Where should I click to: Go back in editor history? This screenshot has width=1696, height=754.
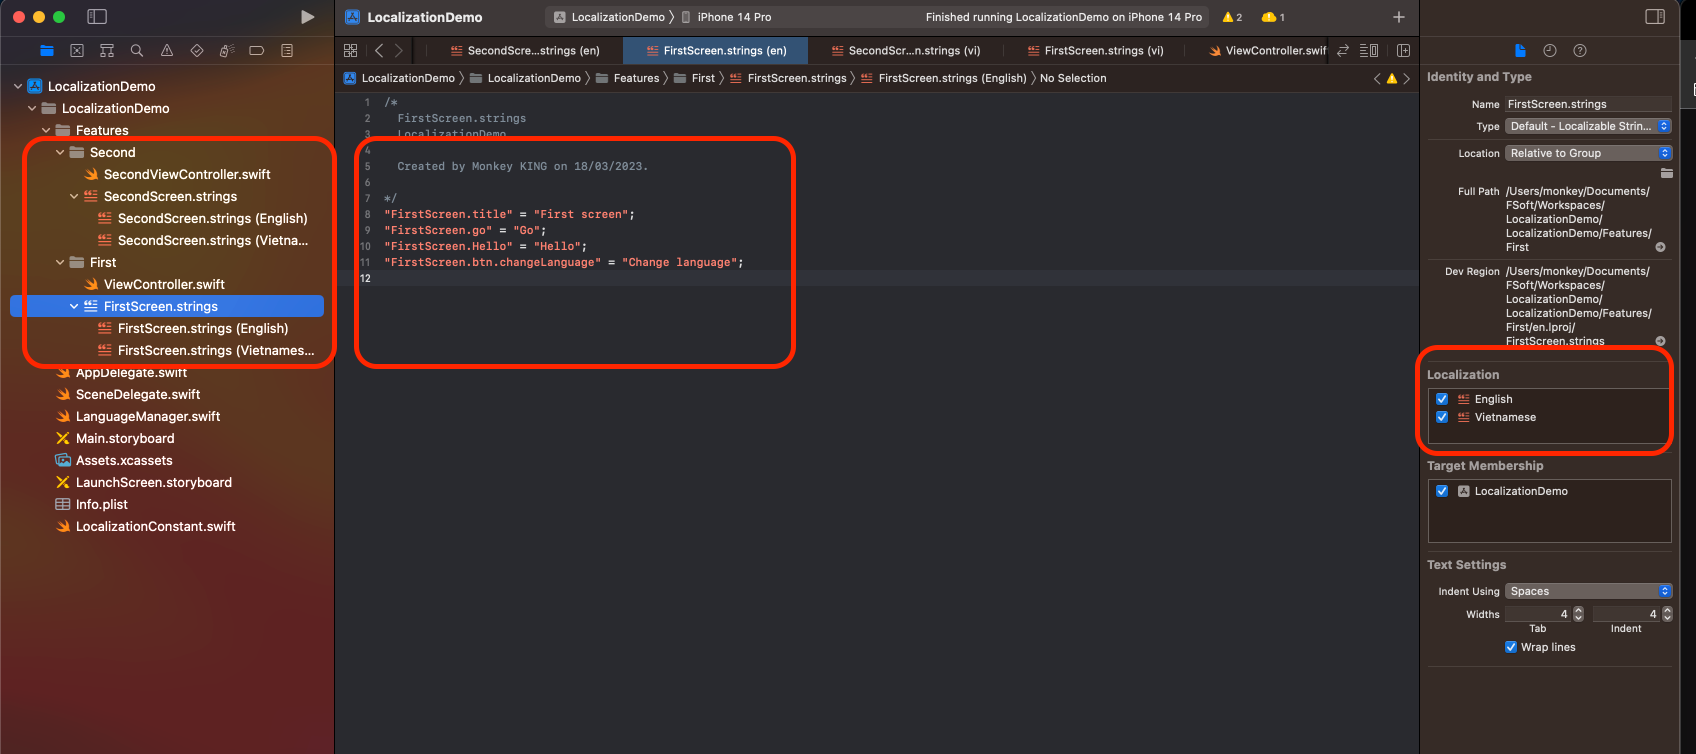[x=379, y=50]
